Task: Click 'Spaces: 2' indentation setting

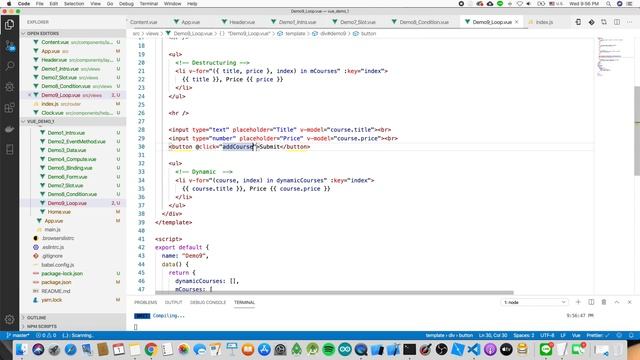Action: 524,335
